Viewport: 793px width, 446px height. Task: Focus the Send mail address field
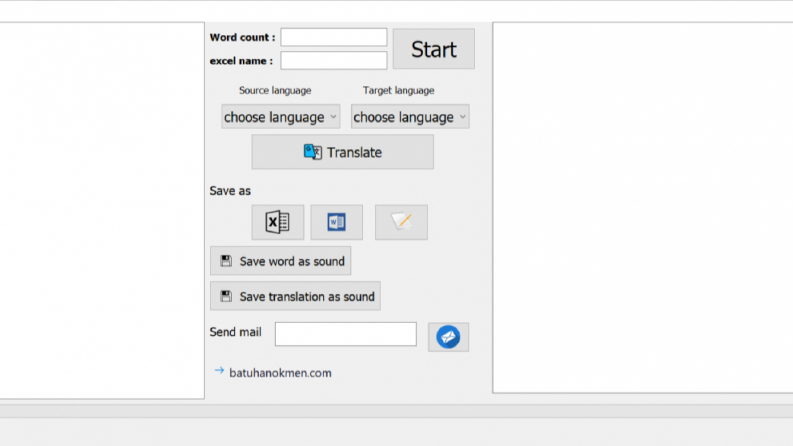(x=345, y=334)
